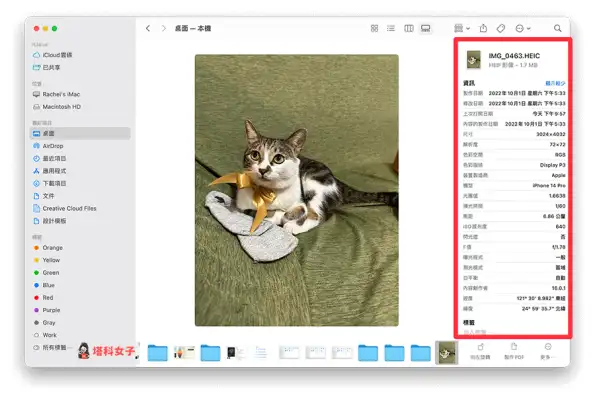Click 製作 PDF quick action

point(514,351)
